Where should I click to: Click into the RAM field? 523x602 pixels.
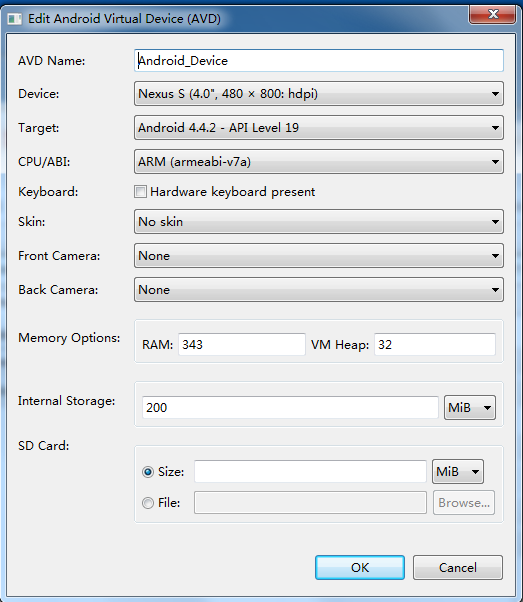click(x=242, y=344)
